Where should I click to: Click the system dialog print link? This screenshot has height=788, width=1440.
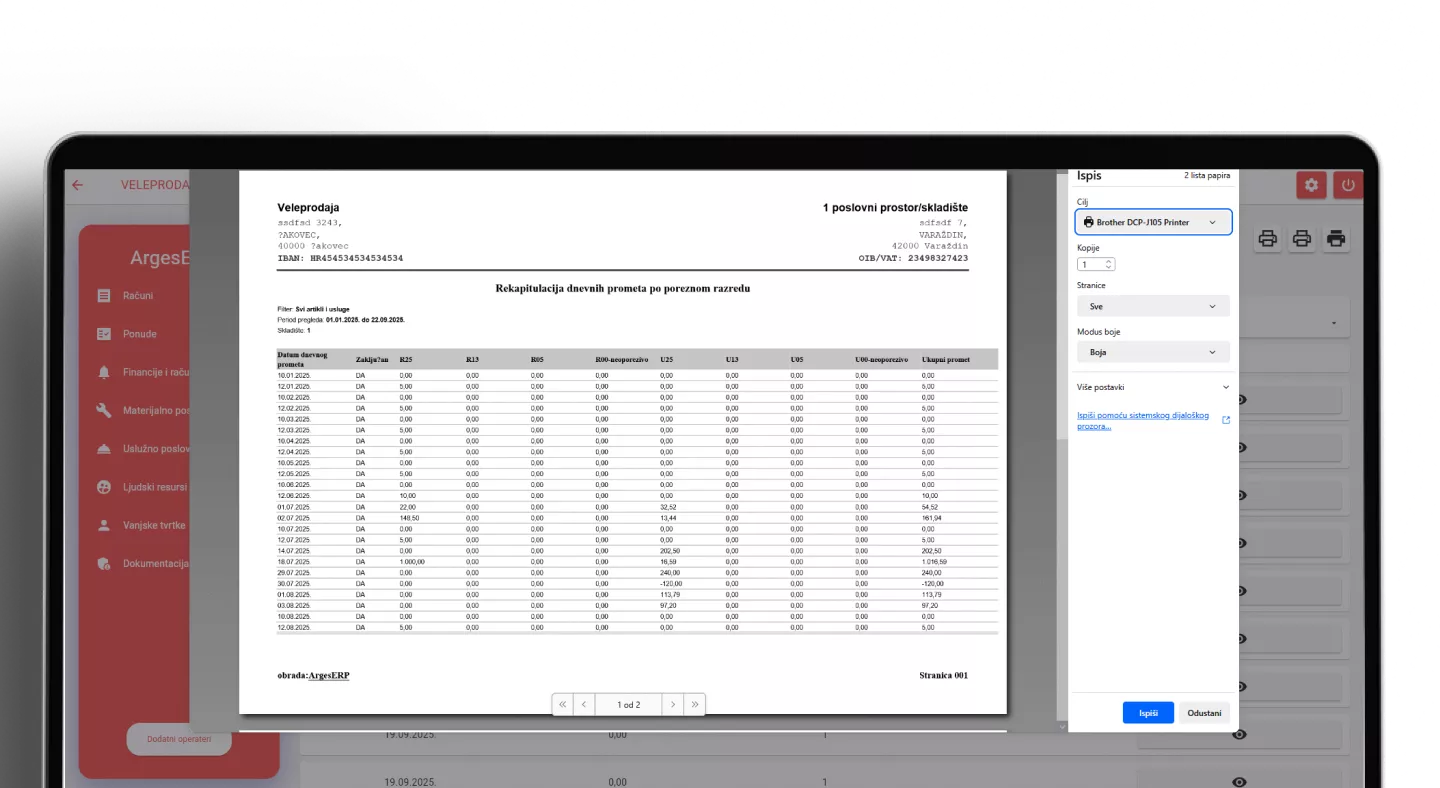(1143, 420)
